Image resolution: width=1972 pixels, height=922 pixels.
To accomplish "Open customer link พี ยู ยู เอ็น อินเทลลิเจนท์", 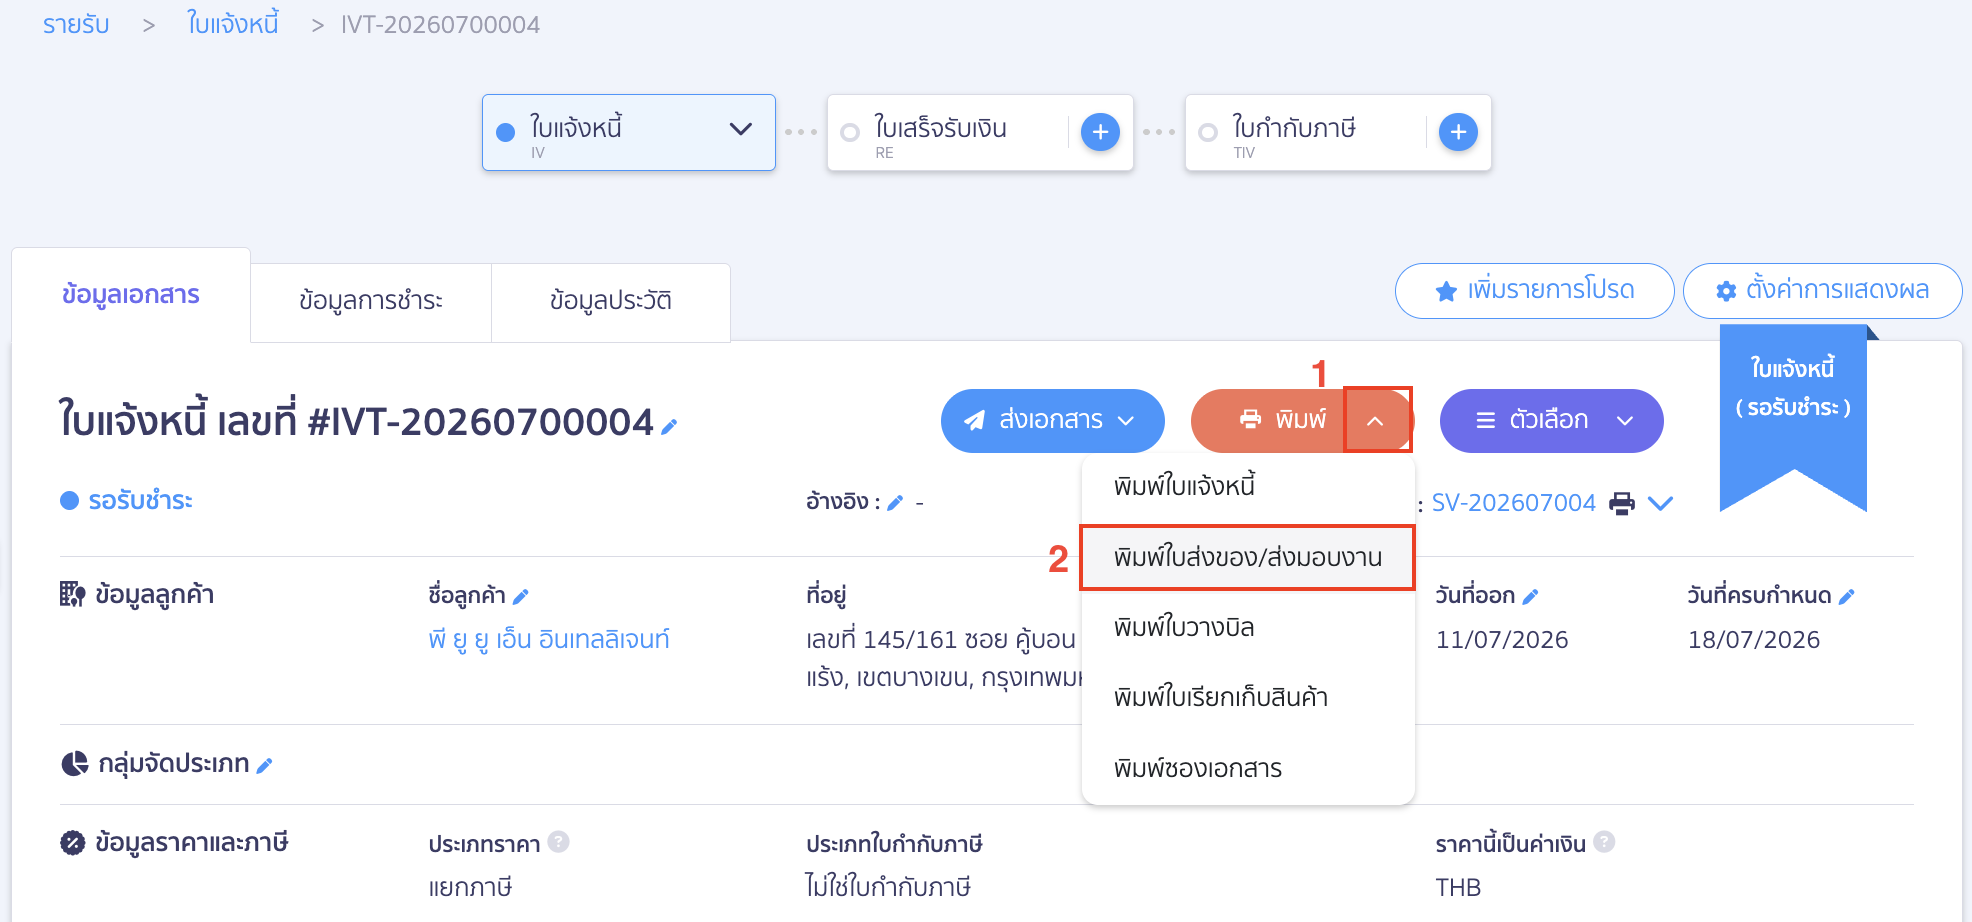I will 549,640.
